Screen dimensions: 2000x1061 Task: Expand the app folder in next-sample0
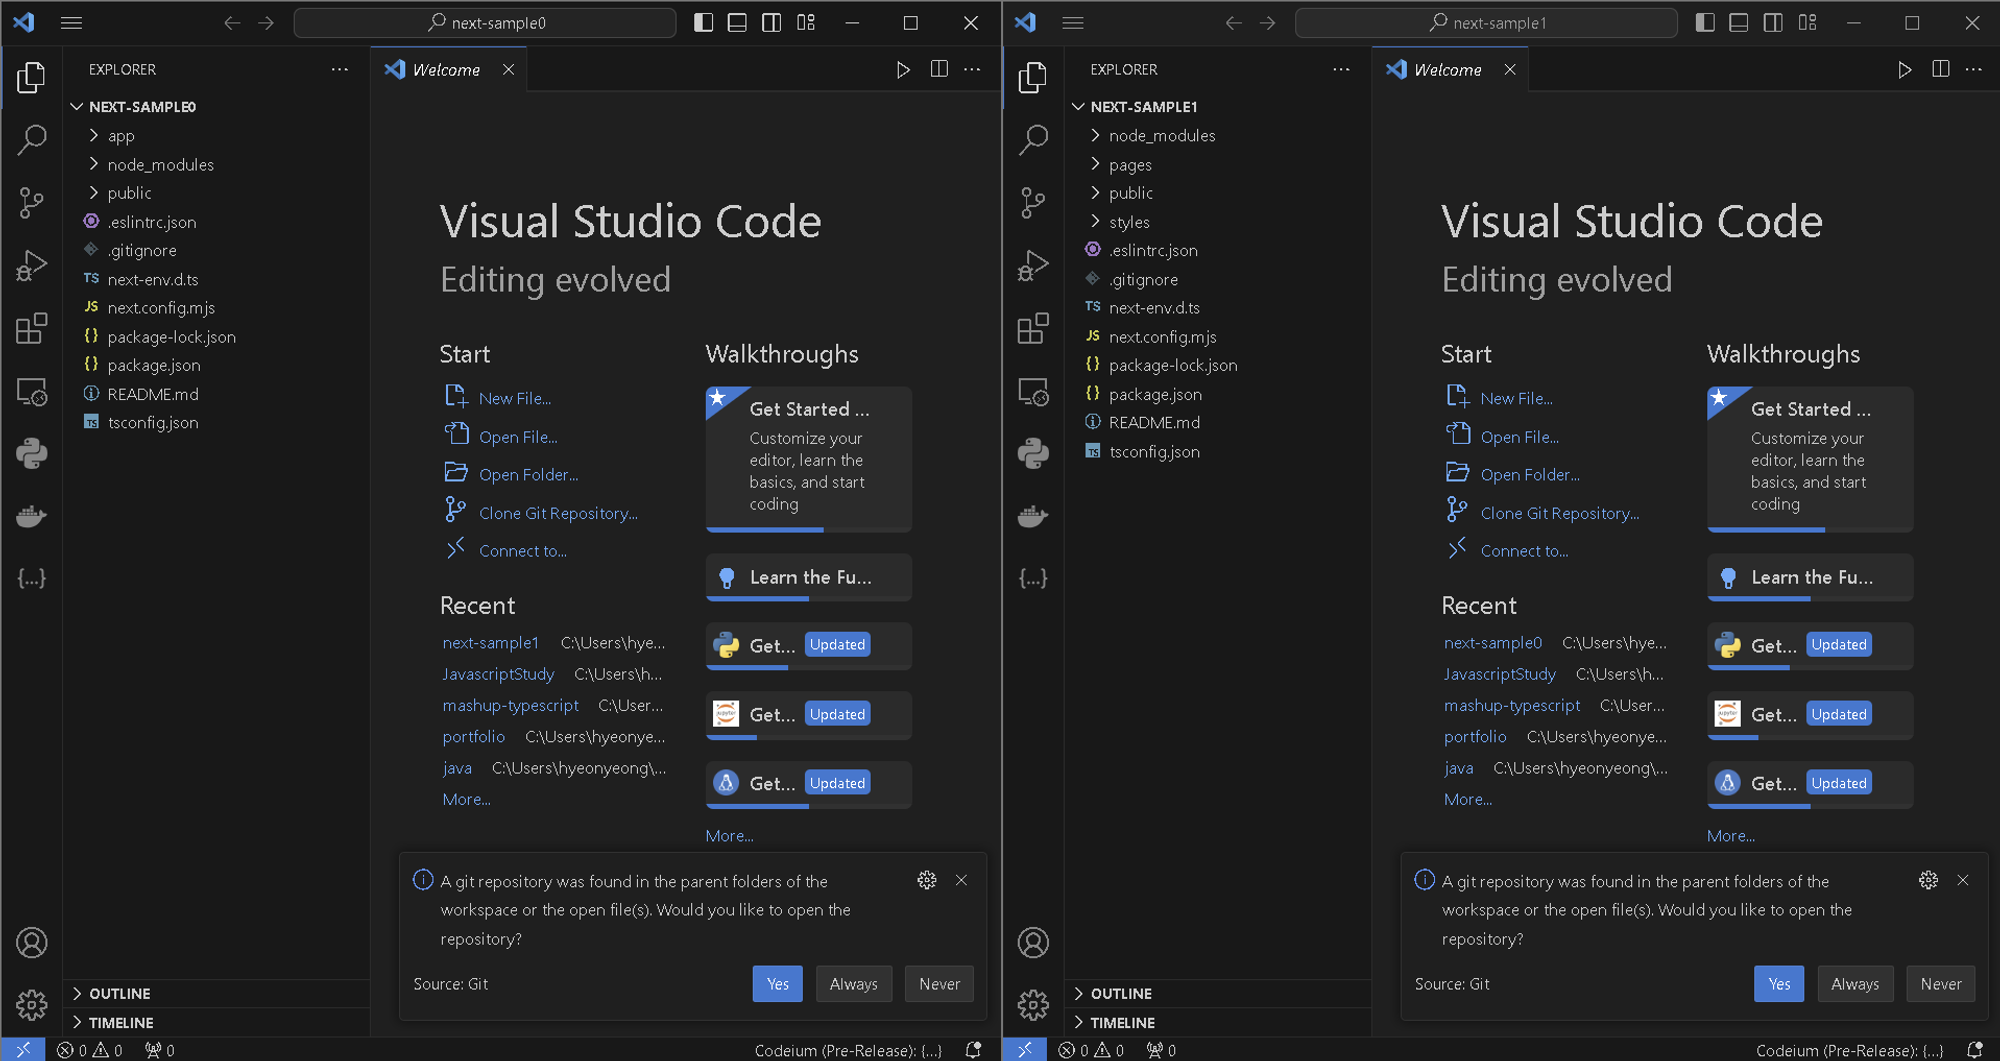[216, 136]
